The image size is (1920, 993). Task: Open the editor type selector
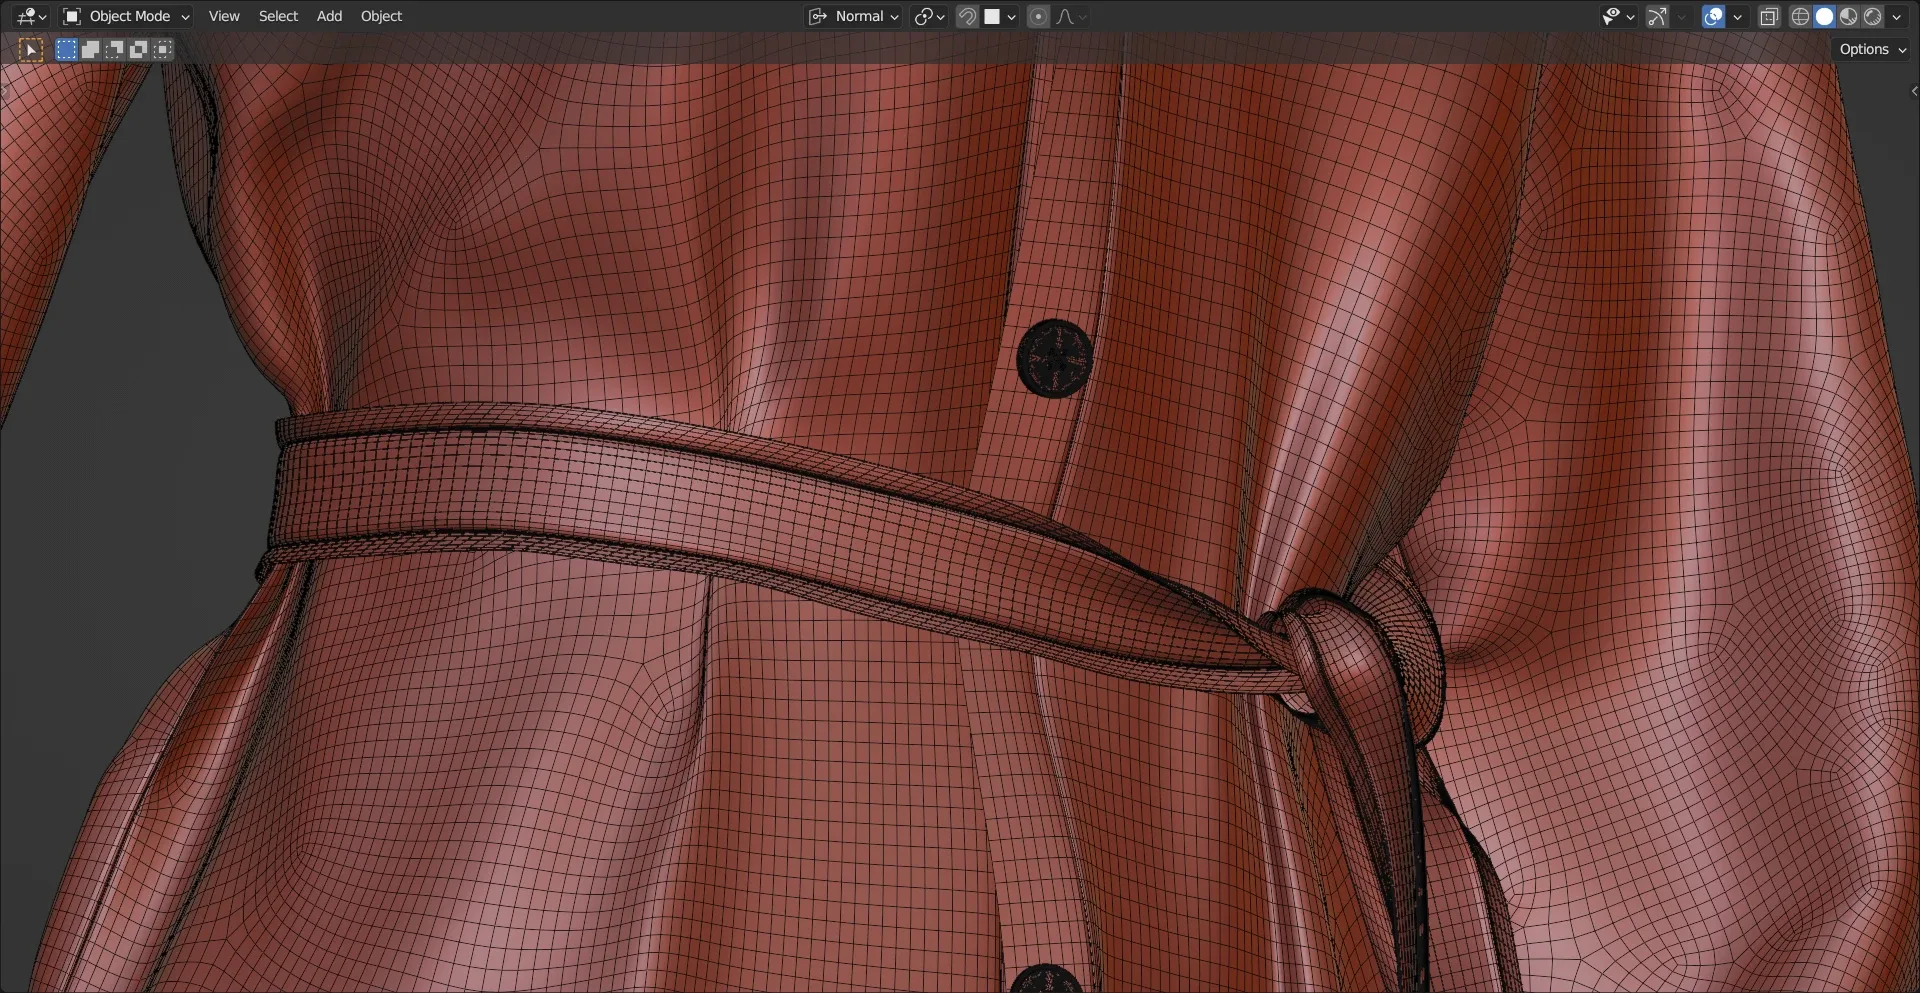tap(31, 16)
